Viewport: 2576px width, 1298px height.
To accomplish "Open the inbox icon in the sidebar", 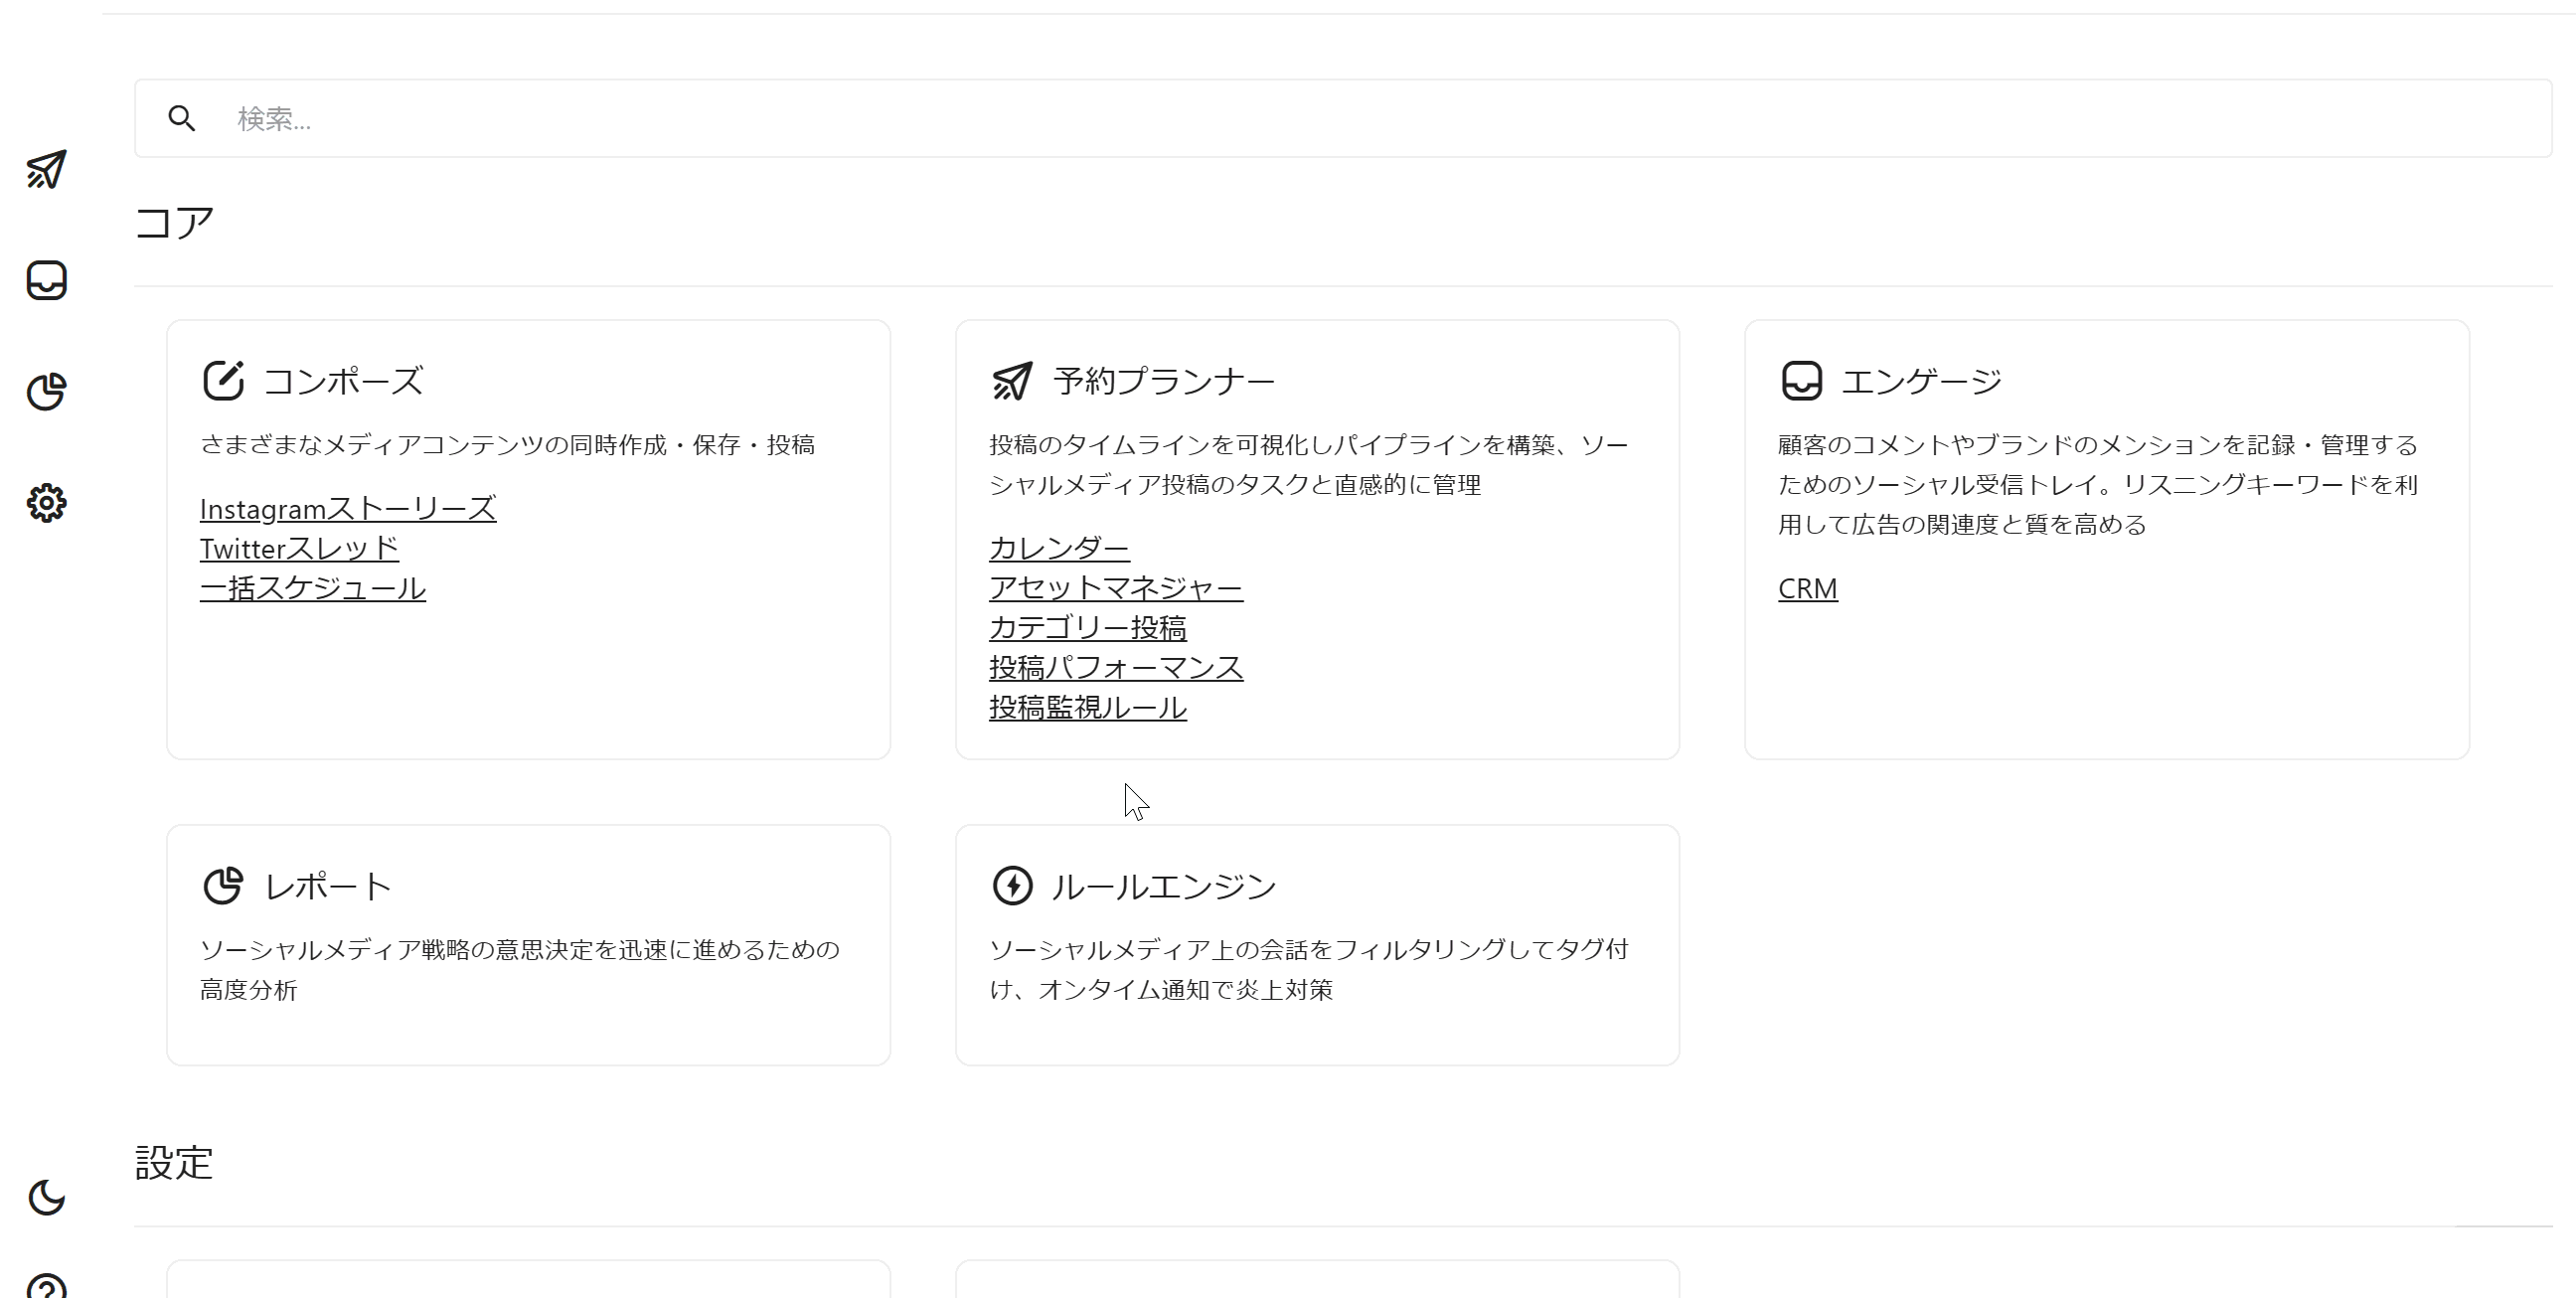I will 46,280.
